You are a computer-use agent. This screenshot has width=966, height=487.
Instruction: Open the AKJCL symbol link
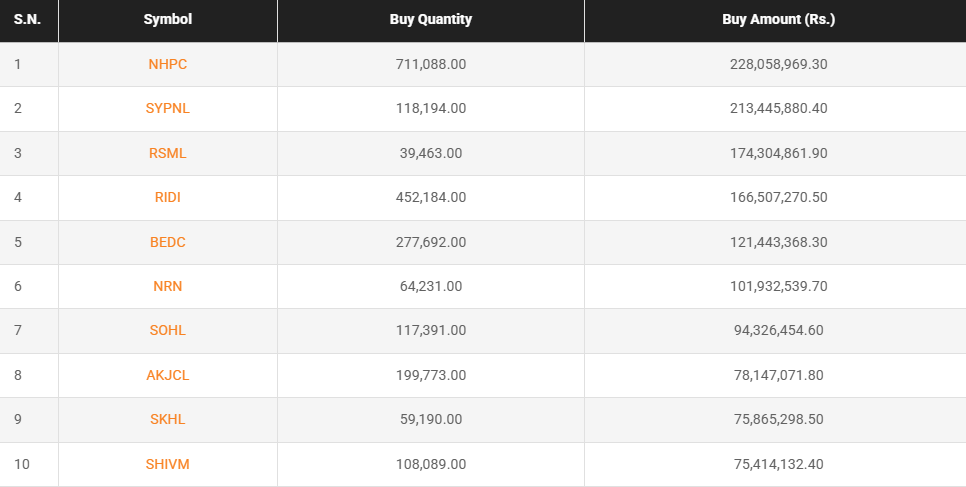[x=167, y=375]
